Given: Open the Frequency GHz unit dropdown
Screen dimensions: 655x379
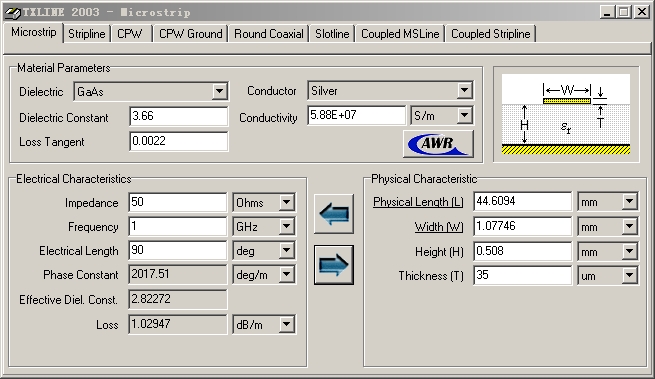Looking at the screenshot, I should (287, 226).
